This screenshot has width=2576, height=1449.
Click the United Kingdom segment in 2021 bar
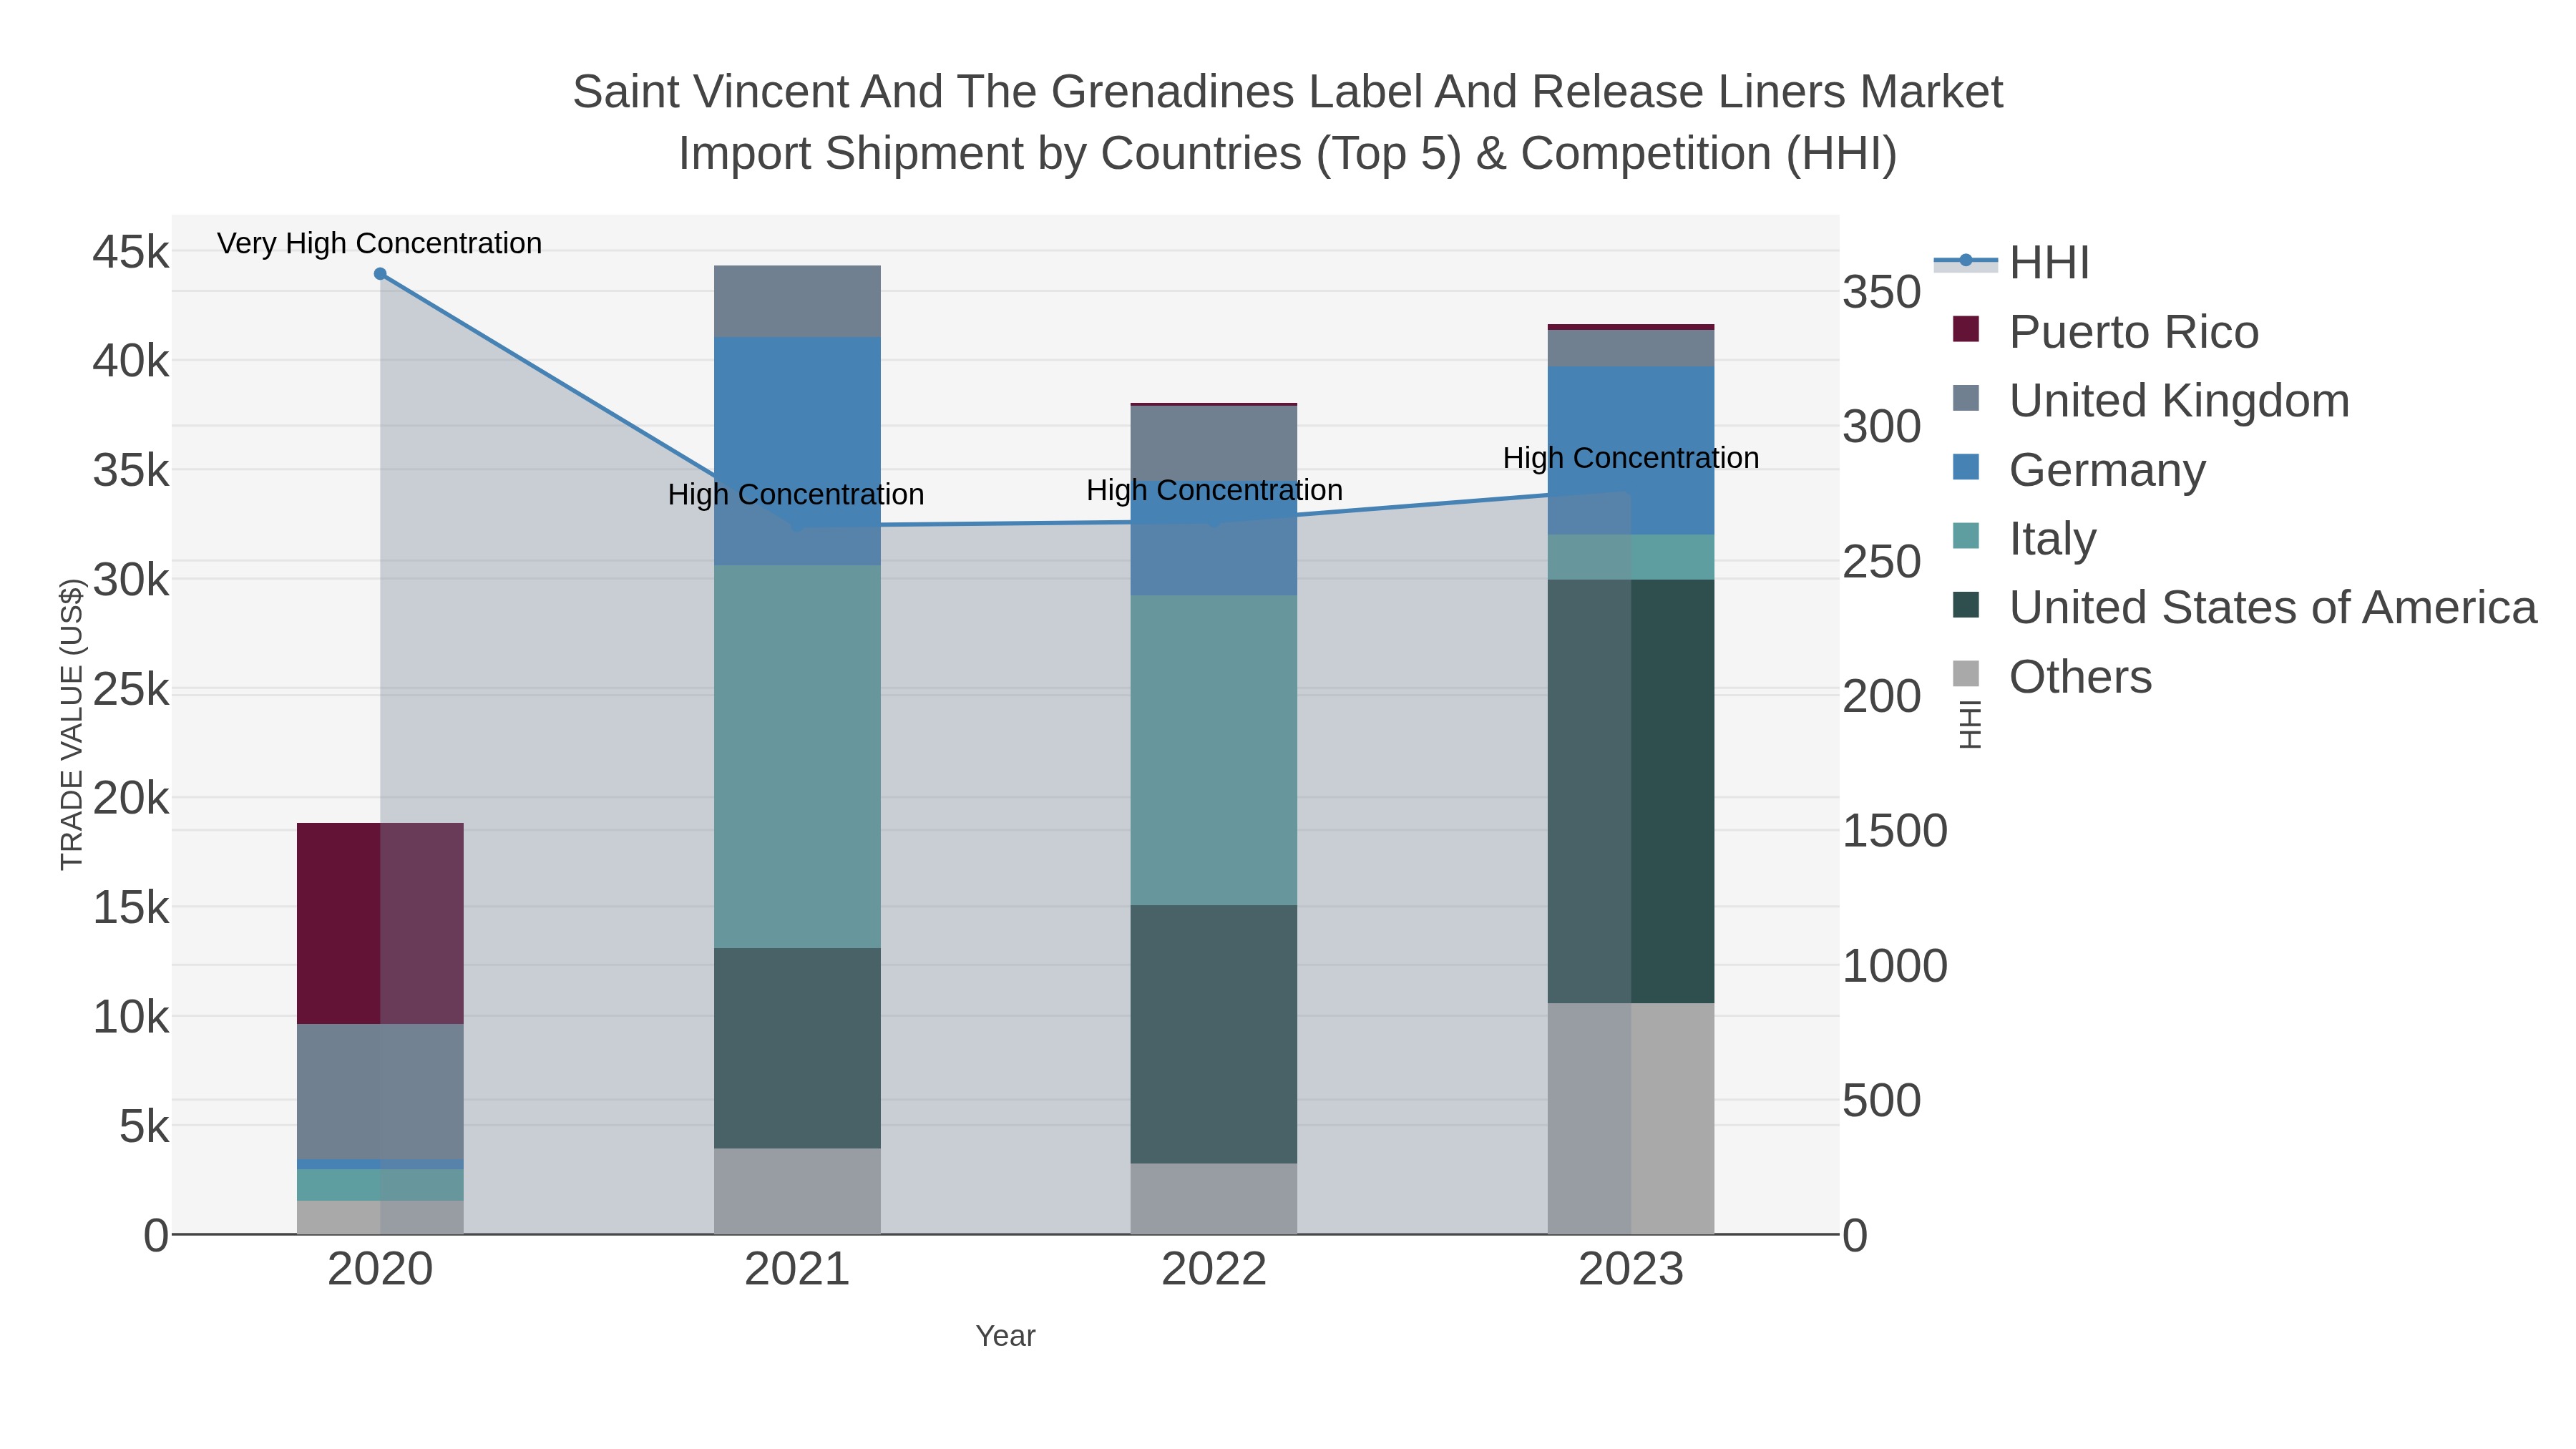click(x=797, y=301)
